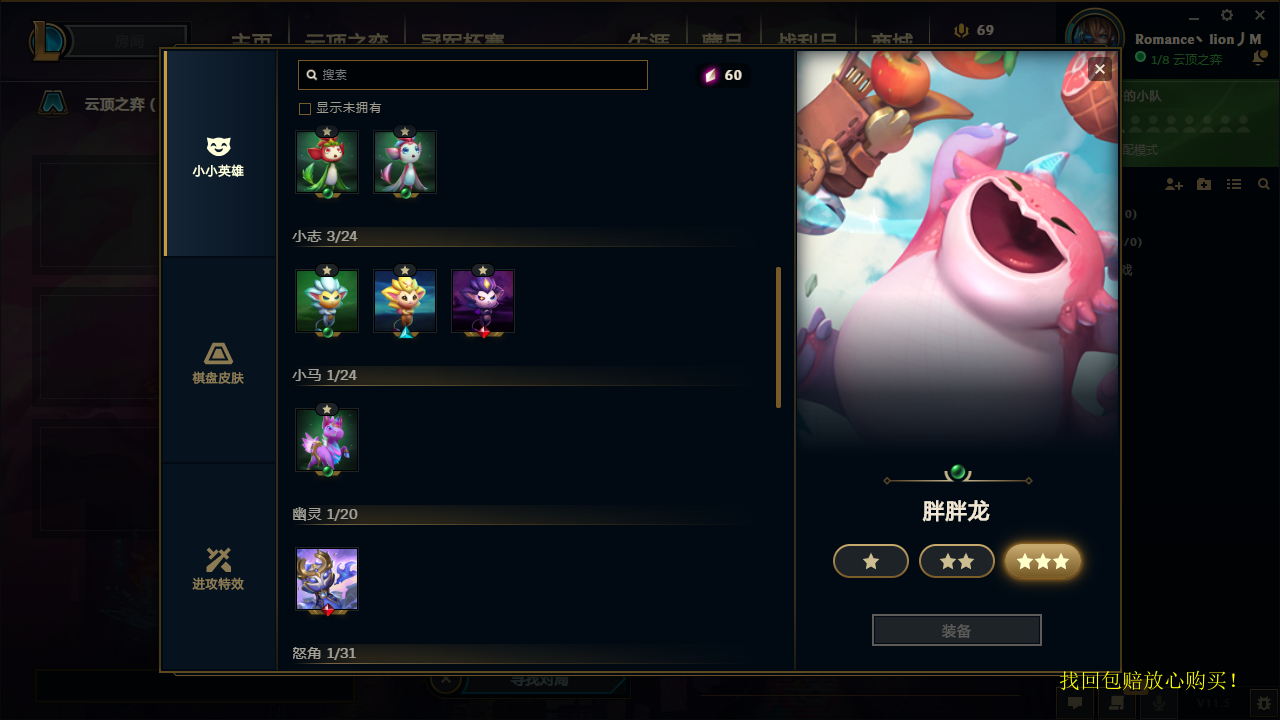The image size is (1280, 720).
Task: Select the three-star tier button
Action: (x=1043, y=561)
